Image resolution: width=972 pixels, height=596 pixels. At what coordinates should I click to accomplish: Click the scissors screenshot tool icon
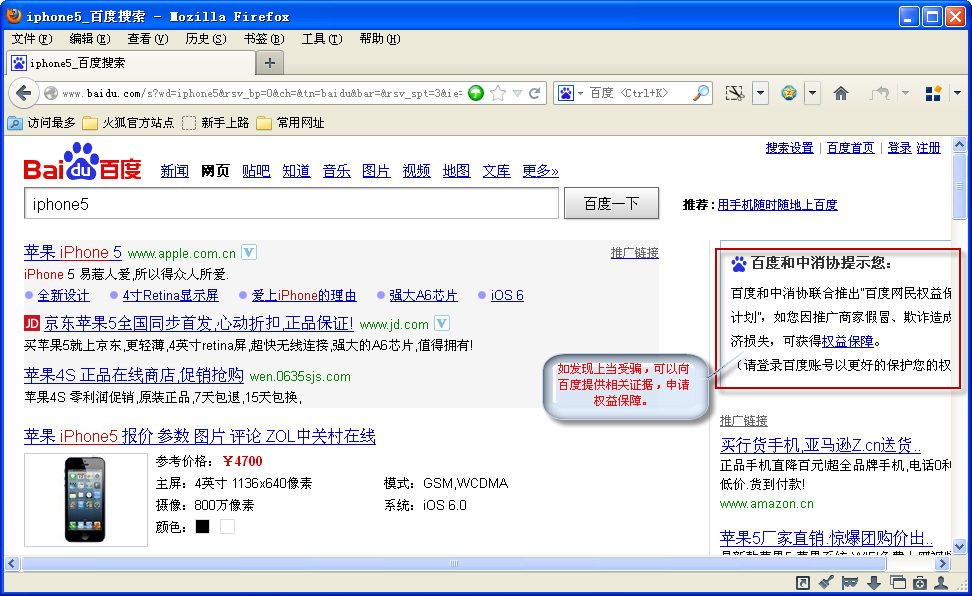pos(735,94)
